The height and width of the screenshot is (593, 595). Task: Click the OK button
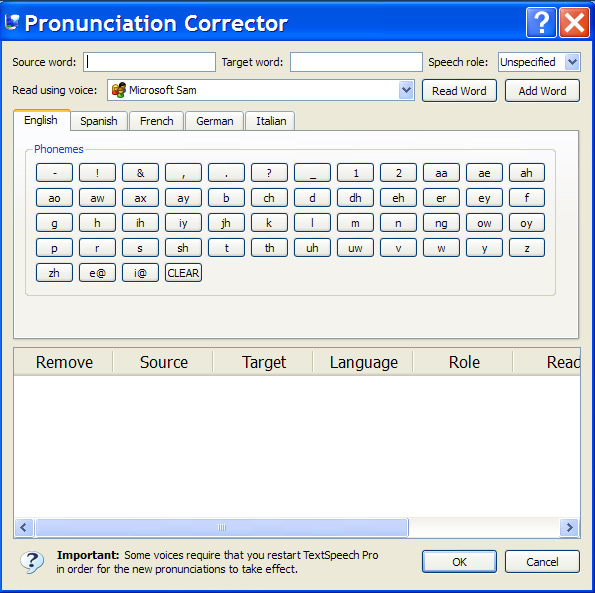point(459,562)
